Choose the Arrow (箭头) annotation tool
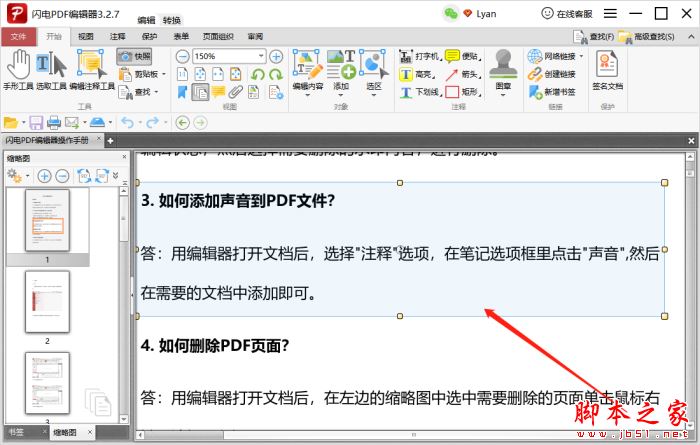The image size is (700, 445). pos(463,74)
